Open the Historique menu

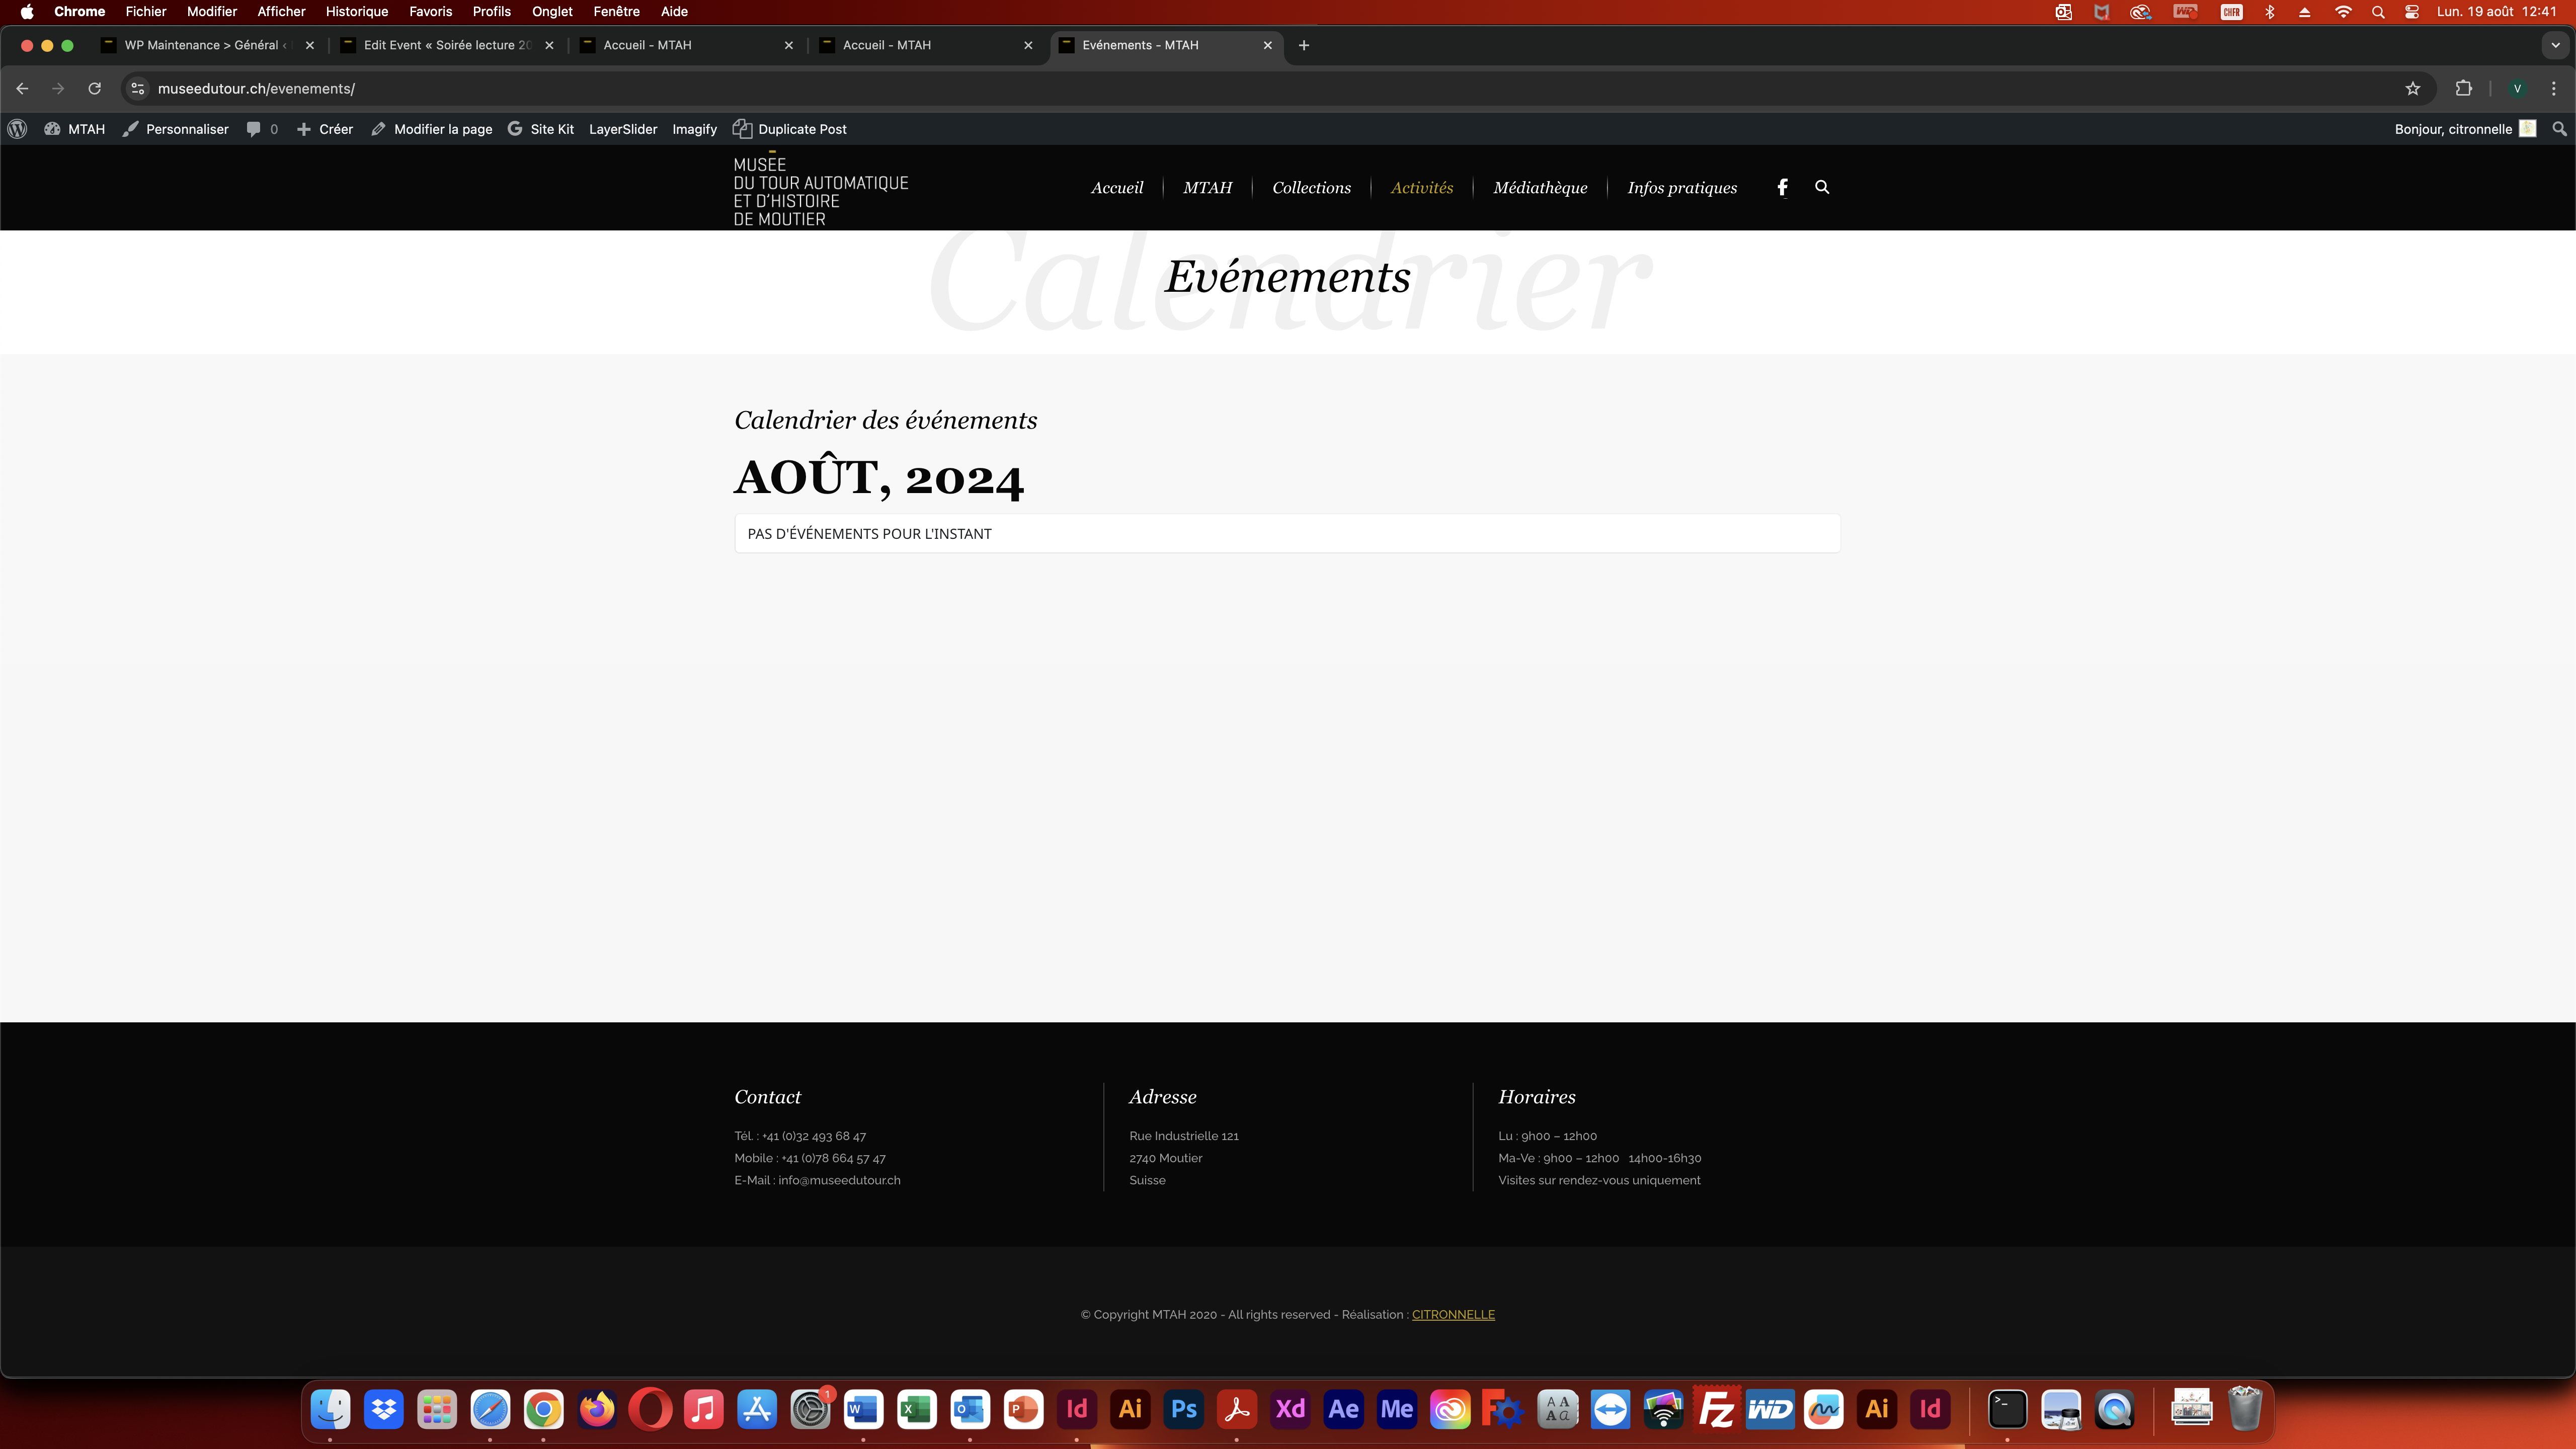coord(357,12)
